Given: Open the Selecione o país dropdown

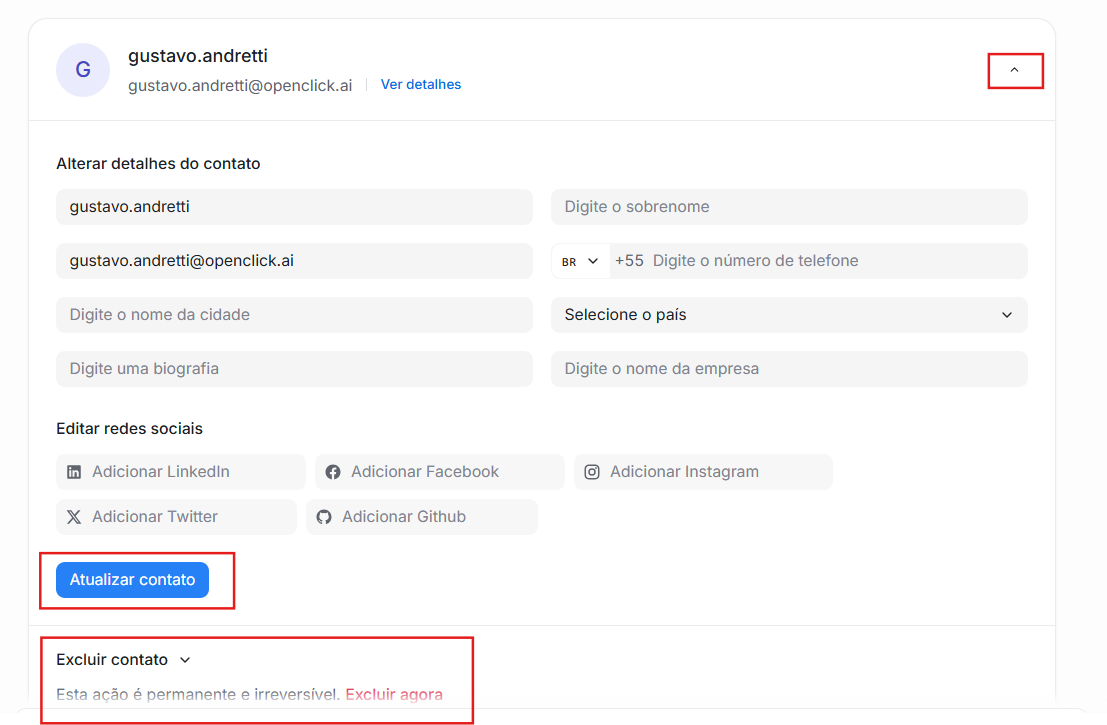Looking at the screenshot, I should 788,315.
